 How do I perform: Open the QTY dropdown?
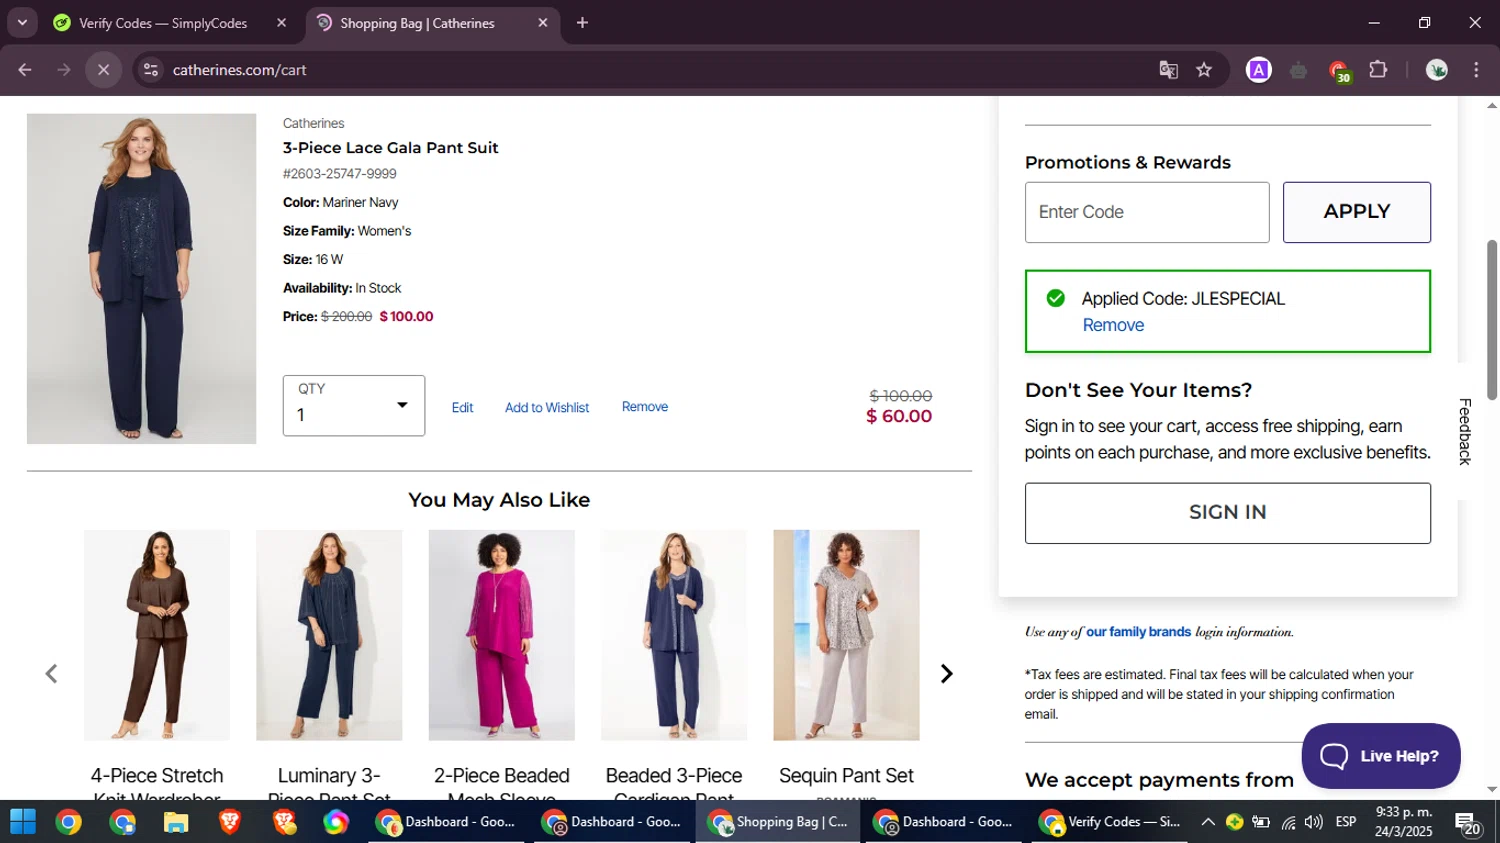click(354, 406)
